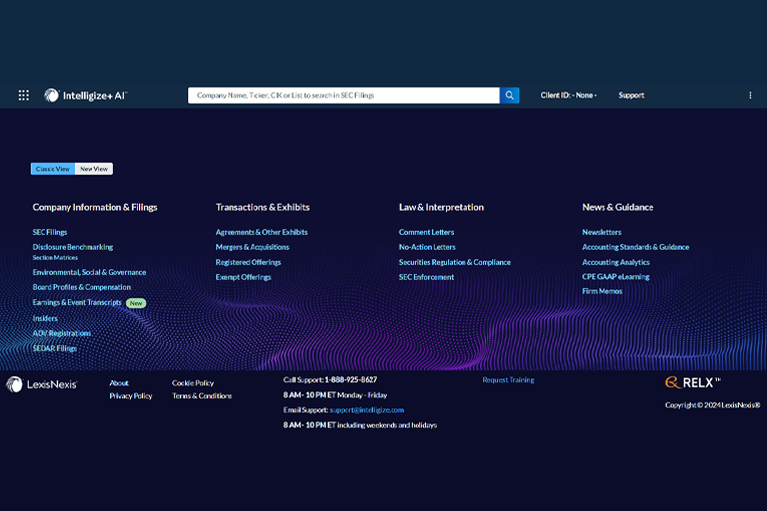This screenshot has width=767, height=511.
Task: Open Disclosure Benchmarking
Action: tap(73, 247)
